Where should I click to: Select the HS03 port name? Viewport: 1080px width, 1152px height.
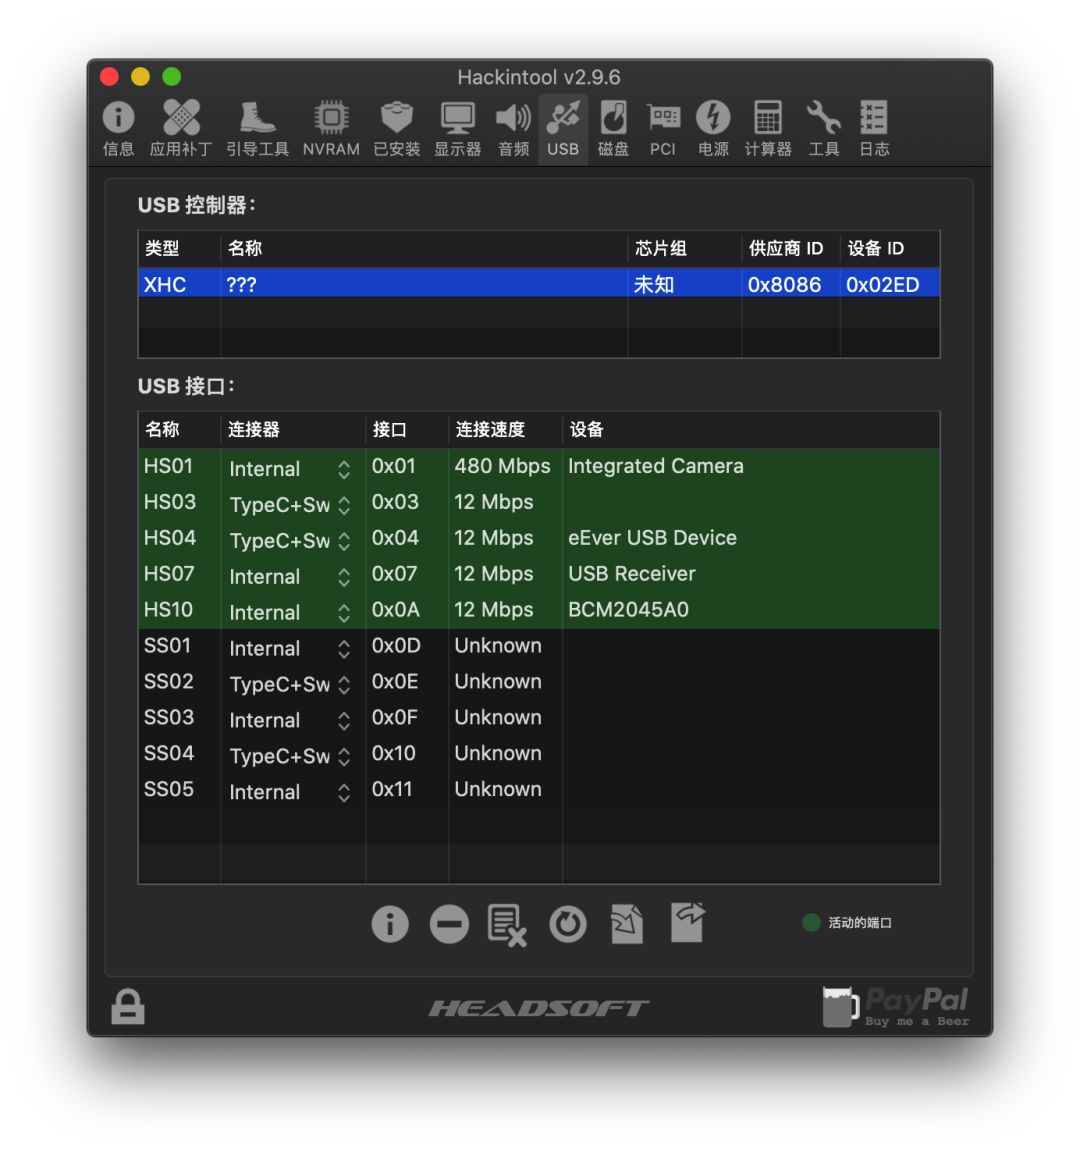170,503
